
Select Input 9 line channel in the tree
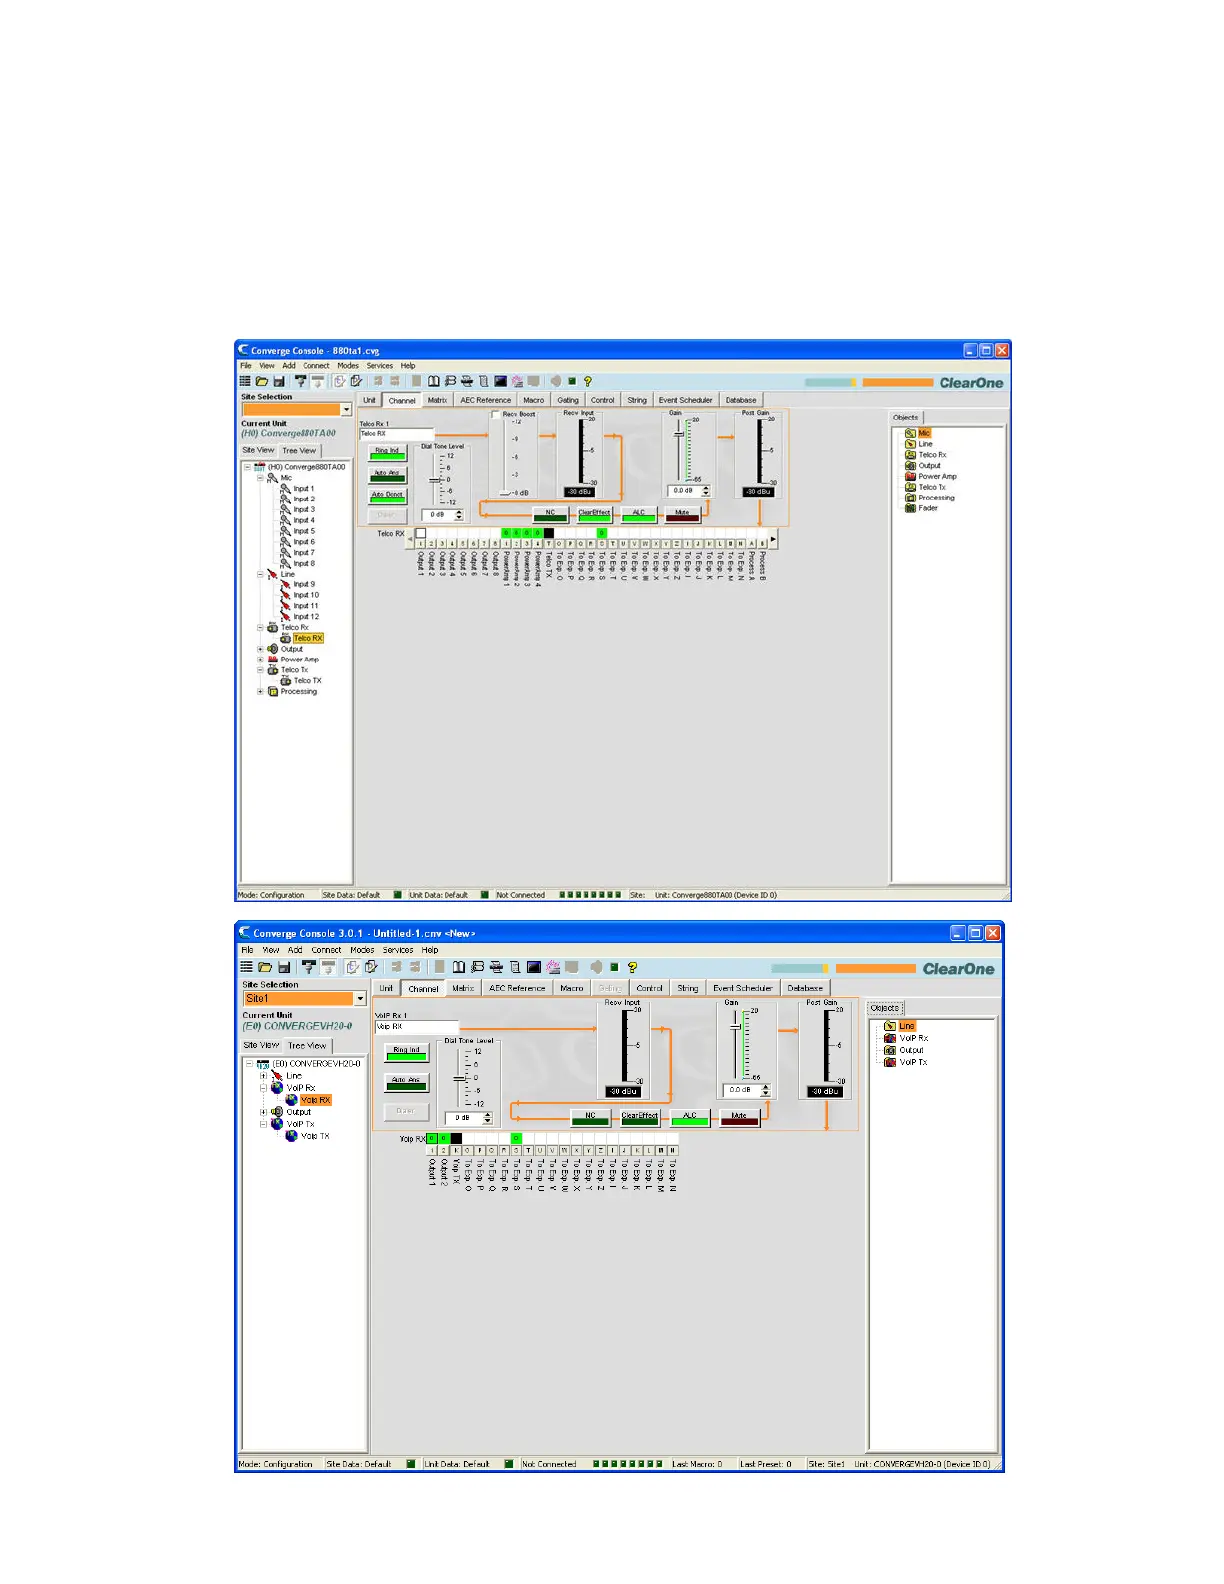[x=303, y=584]
